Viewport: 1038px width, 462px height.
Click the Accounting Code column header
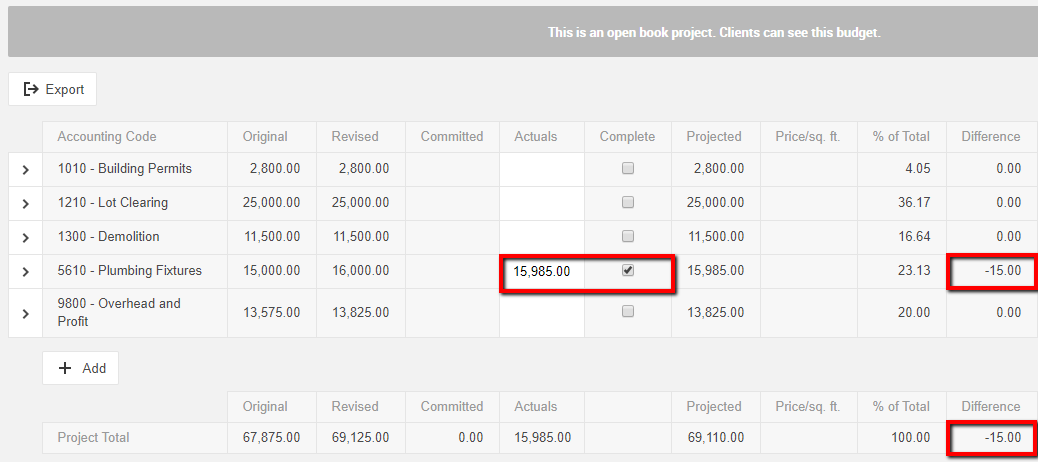[x=107, y=137]
